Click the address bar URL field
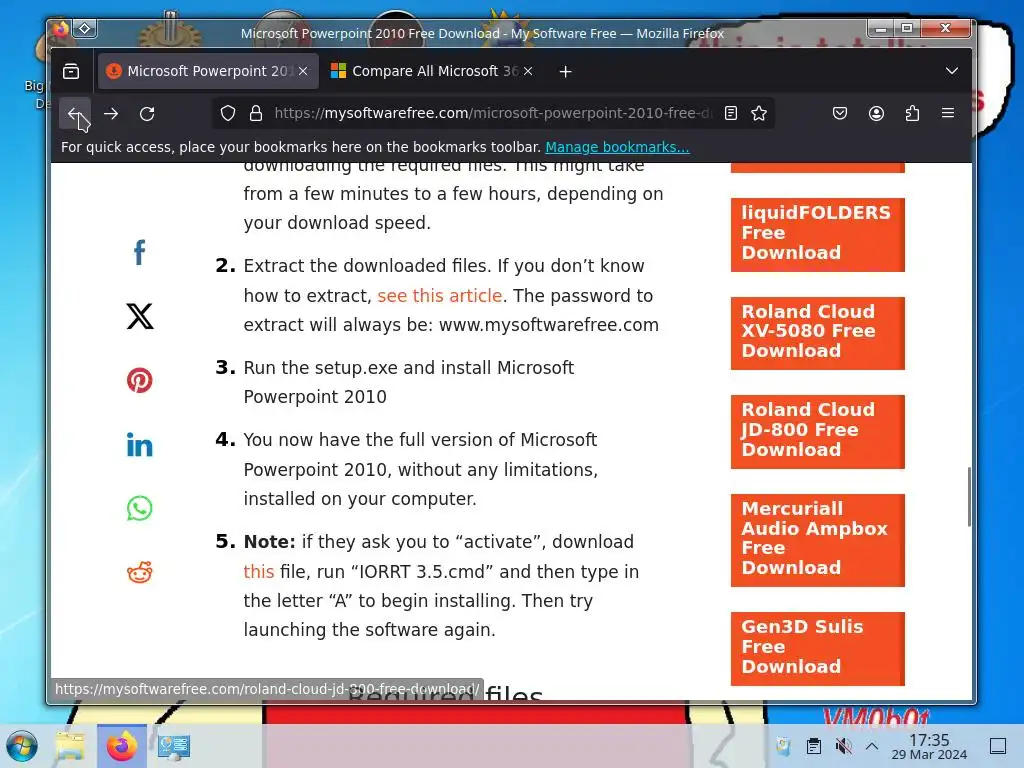The width and height of the screenshot is (1024, 768). [x=493, y=114]
